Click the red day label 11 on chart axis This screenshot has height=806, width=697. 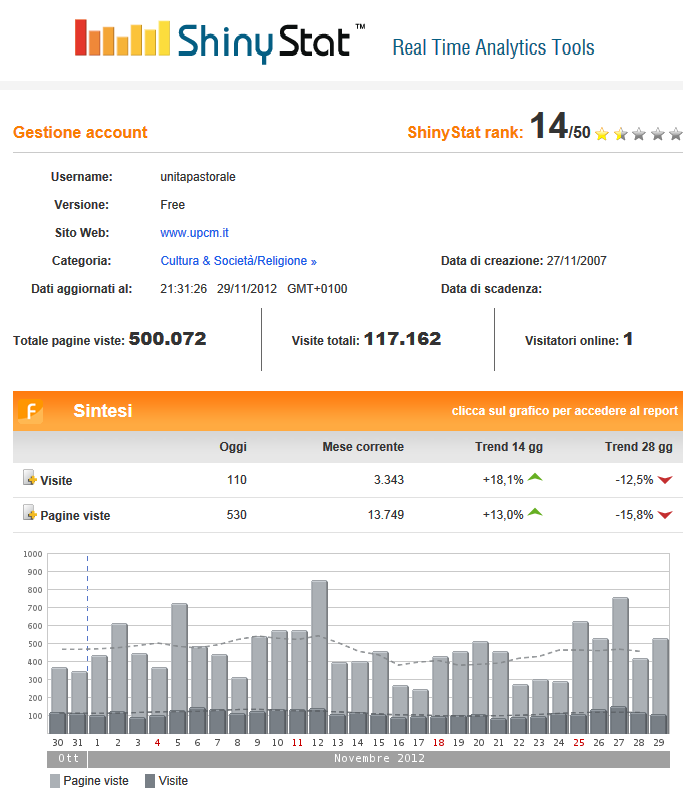click(297, 743)
